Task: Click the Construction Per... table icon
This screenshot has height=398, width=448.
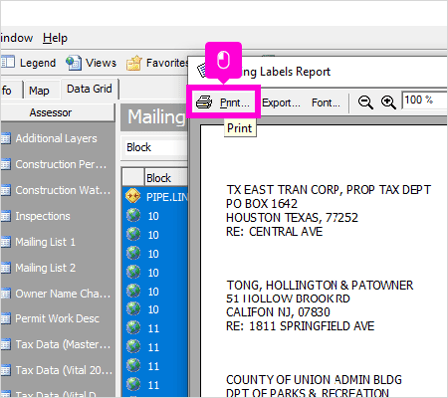Action: click(x=6, y=164)
